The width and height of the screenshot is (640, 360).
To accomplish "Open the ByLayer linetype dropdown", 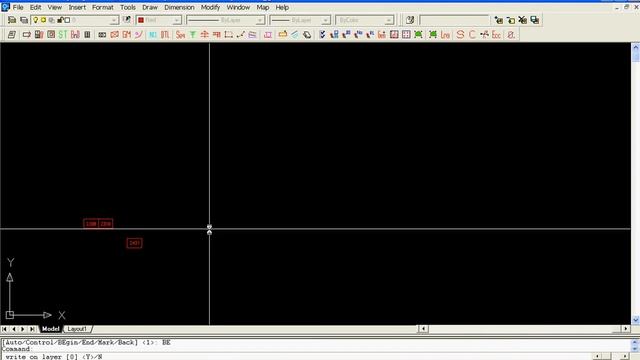I will click(260, 20).
